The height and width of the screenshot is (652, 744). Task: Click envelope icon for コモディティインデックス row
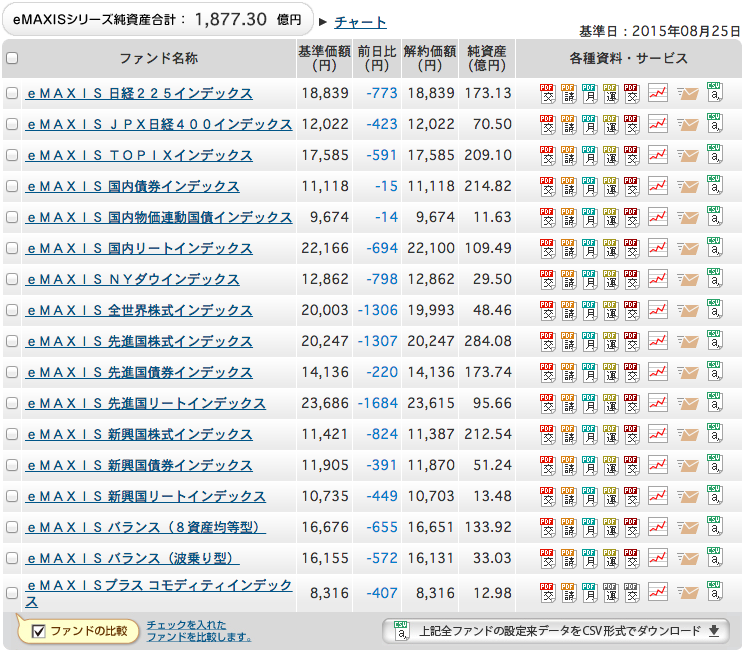pos(687,593)
